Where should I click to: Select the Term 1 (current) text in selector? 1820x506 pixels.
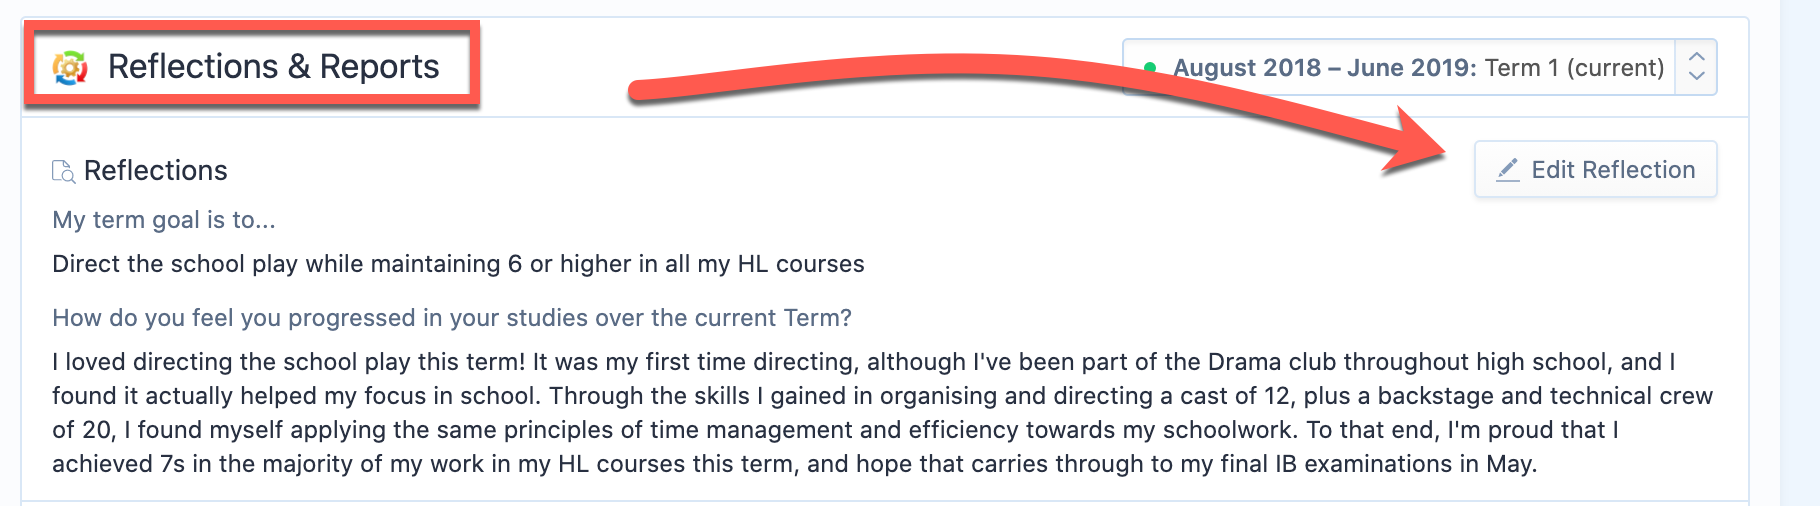pyautogui.click(x=1574, y=68)
